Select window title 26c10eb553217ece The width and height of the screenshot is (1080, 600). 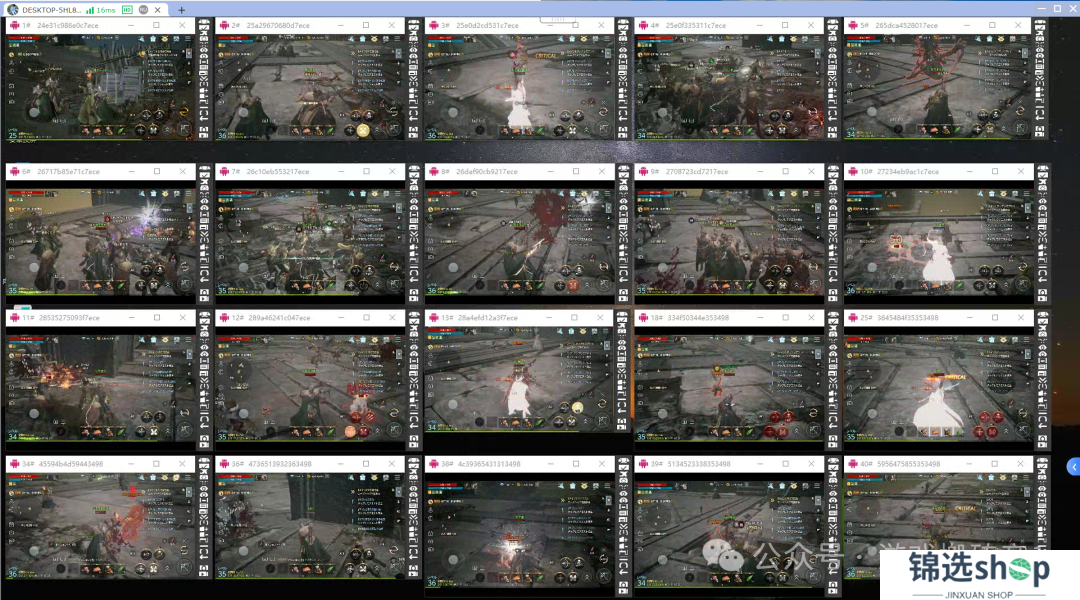pyautogui.click(x=278, y=172)
